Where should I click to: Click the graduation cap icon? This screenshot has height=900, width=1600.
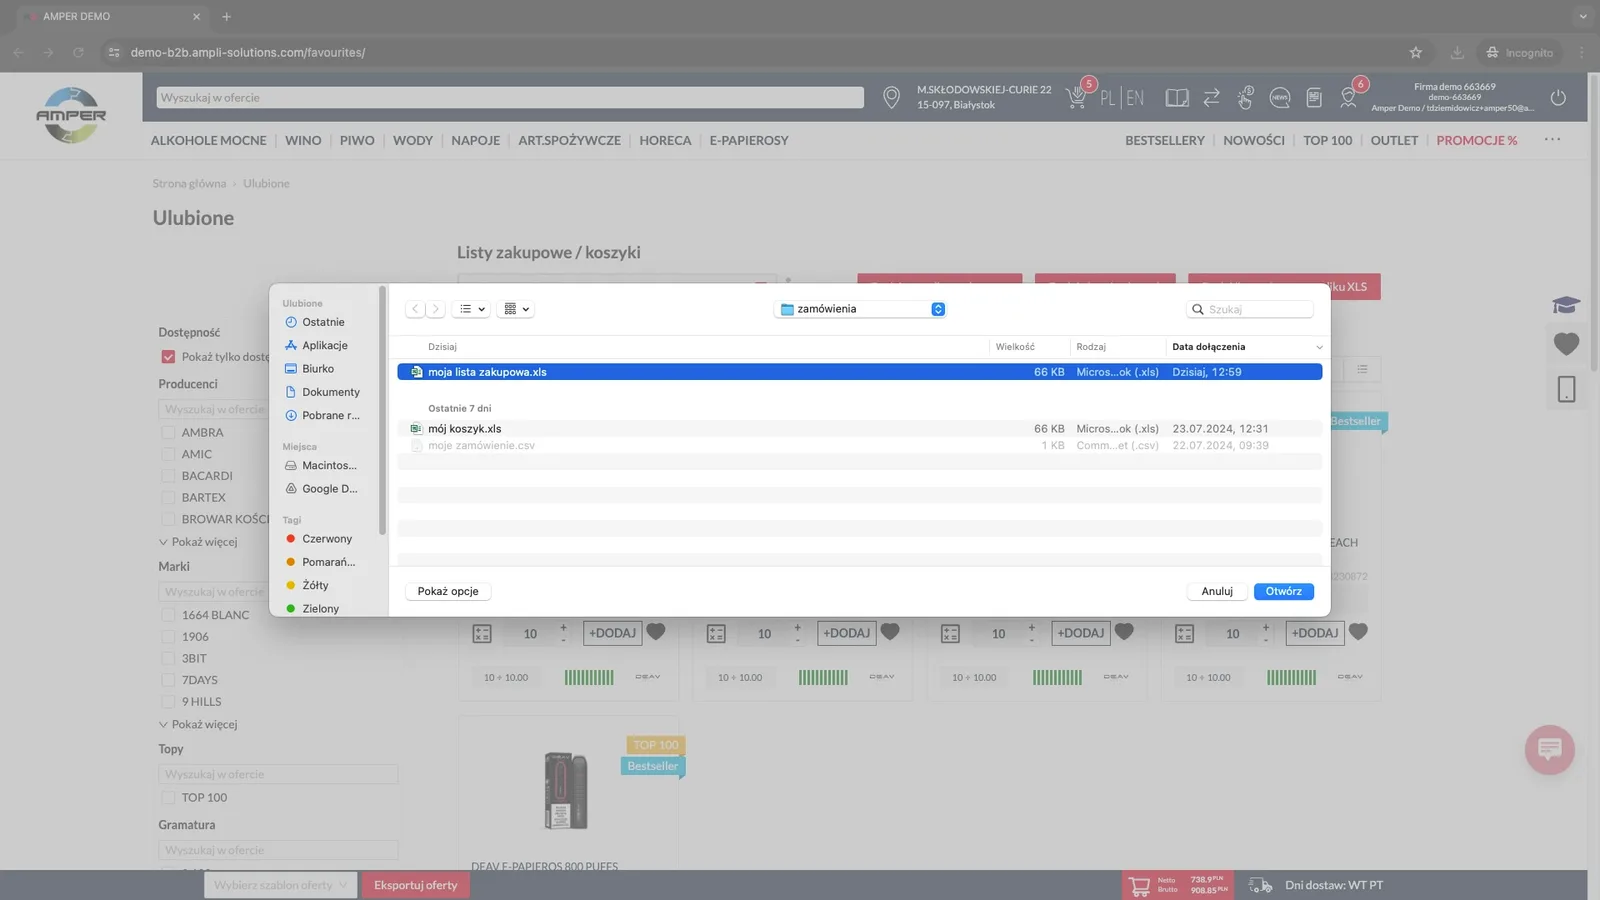1566,304
